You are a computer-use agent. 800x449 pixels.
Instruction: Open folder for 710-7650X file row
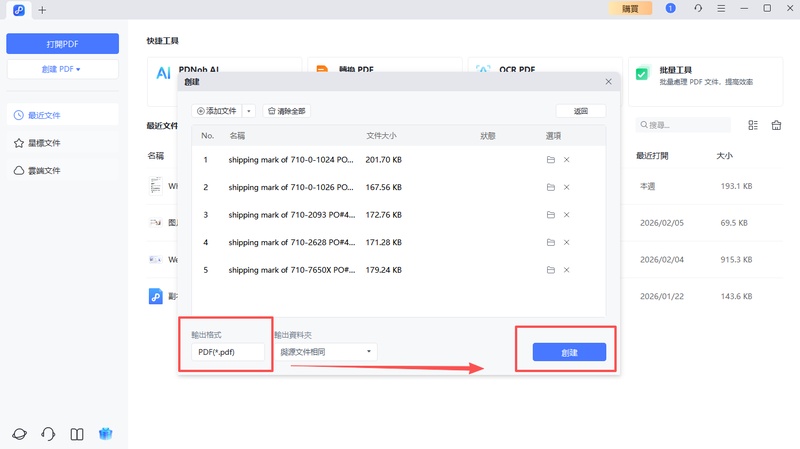(551, 270)
